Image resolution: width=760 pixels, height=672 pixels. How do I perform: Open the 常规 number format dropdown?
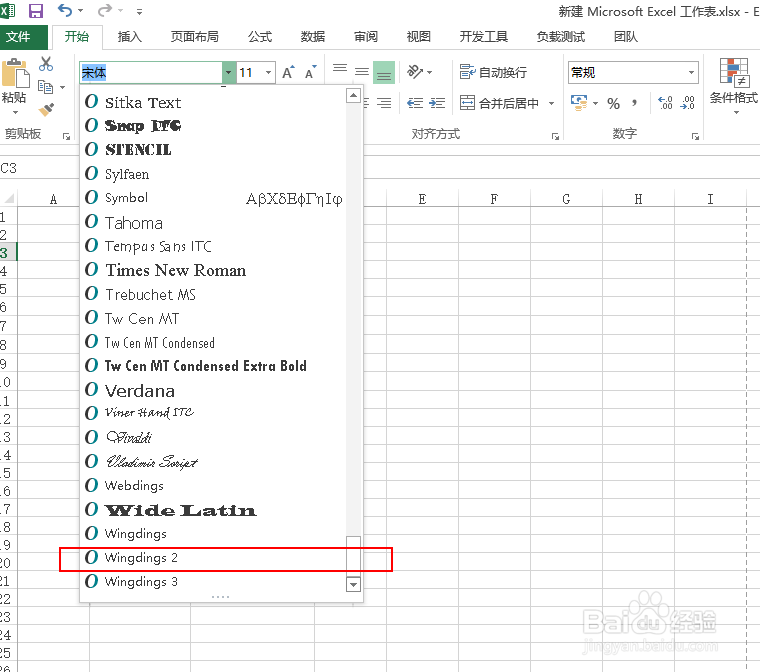(x=692, y=73)
